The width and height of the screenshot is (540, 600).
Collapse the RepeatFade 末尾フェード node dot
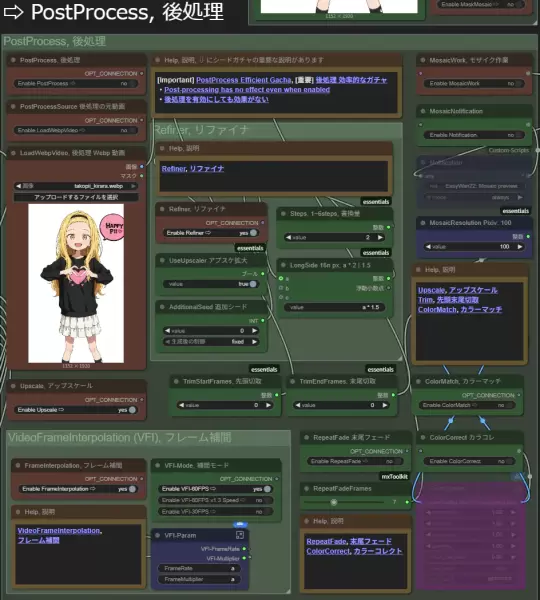(x=307, y=437)
